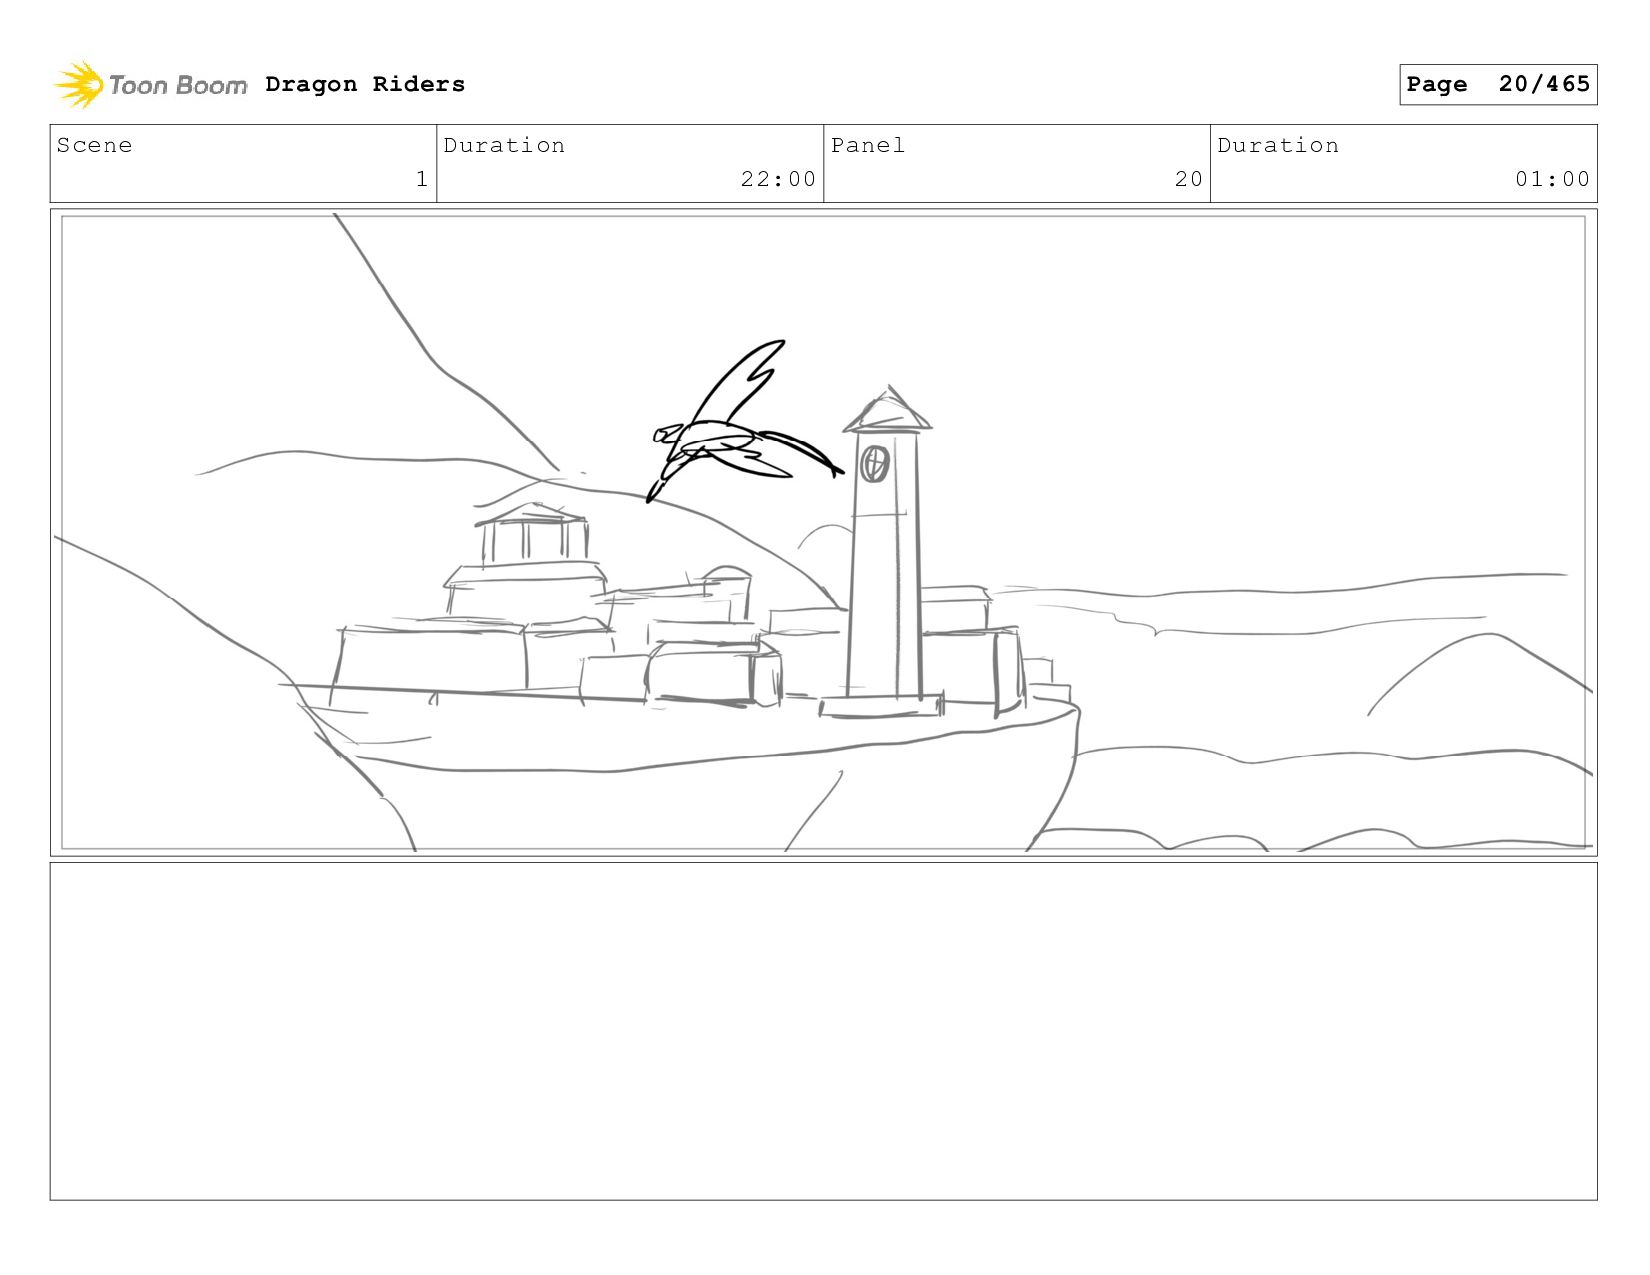This screenshot has height=1275, width=1650.
Task: Click the panel number '20'
Action: coord(1188,179)
